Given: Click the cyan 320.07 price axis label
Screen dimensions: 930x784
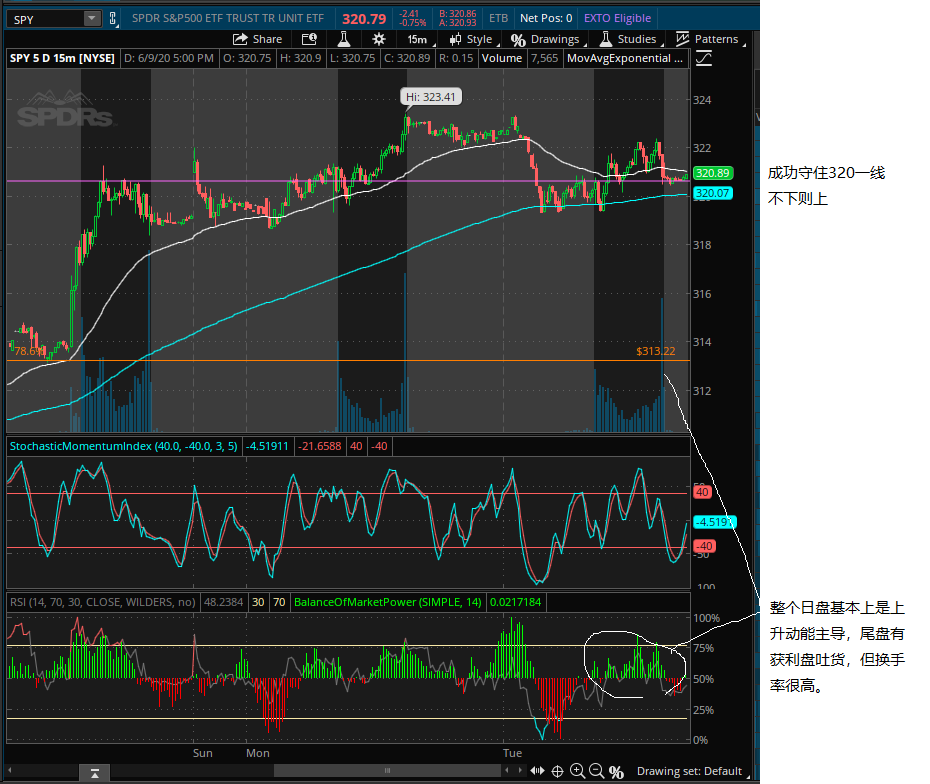Looking at the screenshot, I should (x=713, y=193).
